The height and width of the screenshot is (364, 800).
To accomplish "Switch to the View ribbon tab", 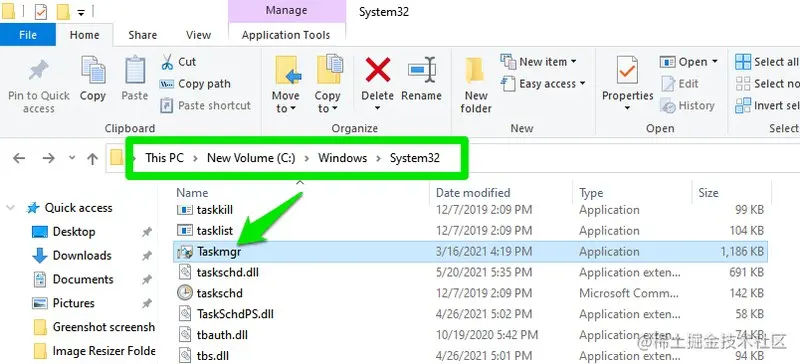I will pos(198,35).
